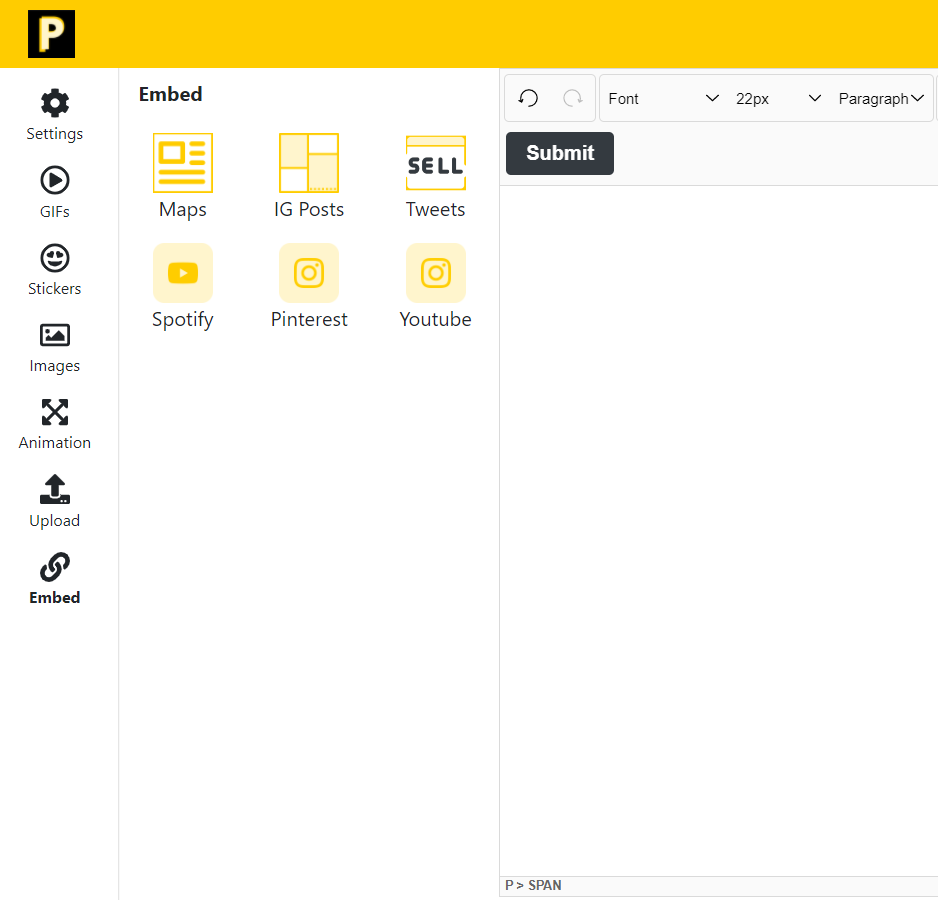Screen dimensions: 938x900
Task: Click the P logo in the header
Action: tap(51, 34)
